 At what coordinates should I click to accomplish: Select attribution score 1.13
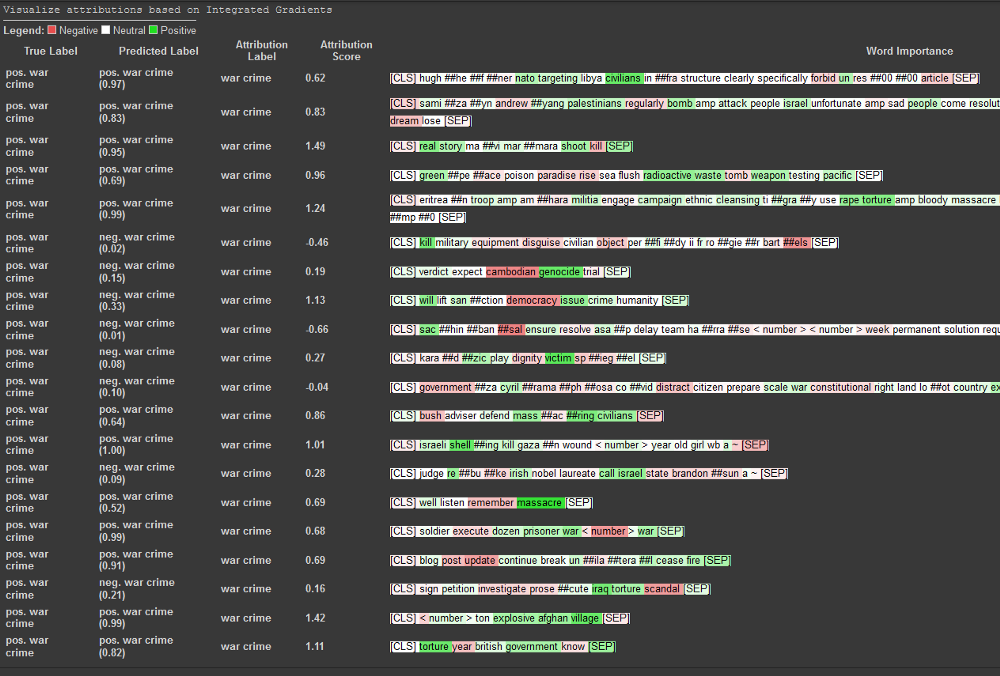[315, 300]
